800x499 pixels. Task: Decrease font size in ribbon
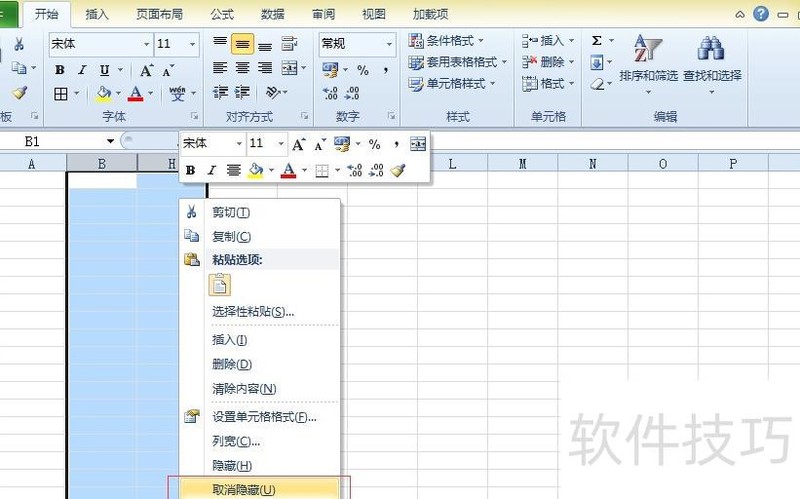[x=168, y=70]
